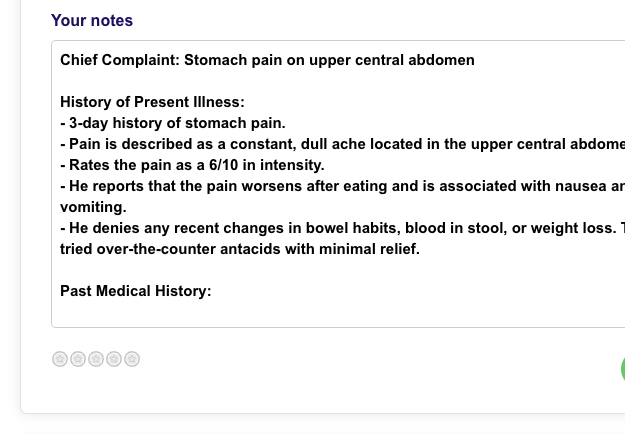Click the green button at right edge
Image resolution: width=625 pixels, height=434 pixels.
tap(621, 368)
